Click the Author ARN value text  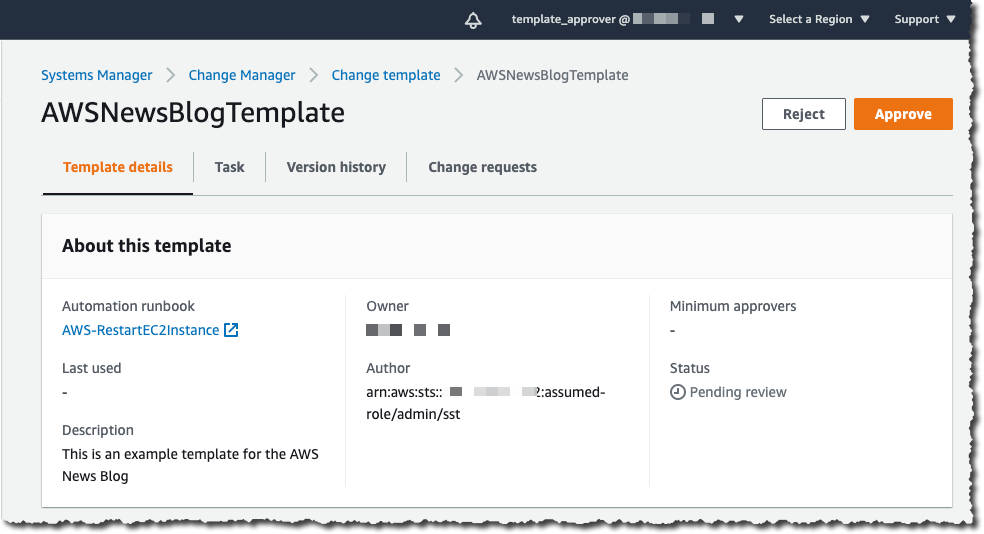486,403
